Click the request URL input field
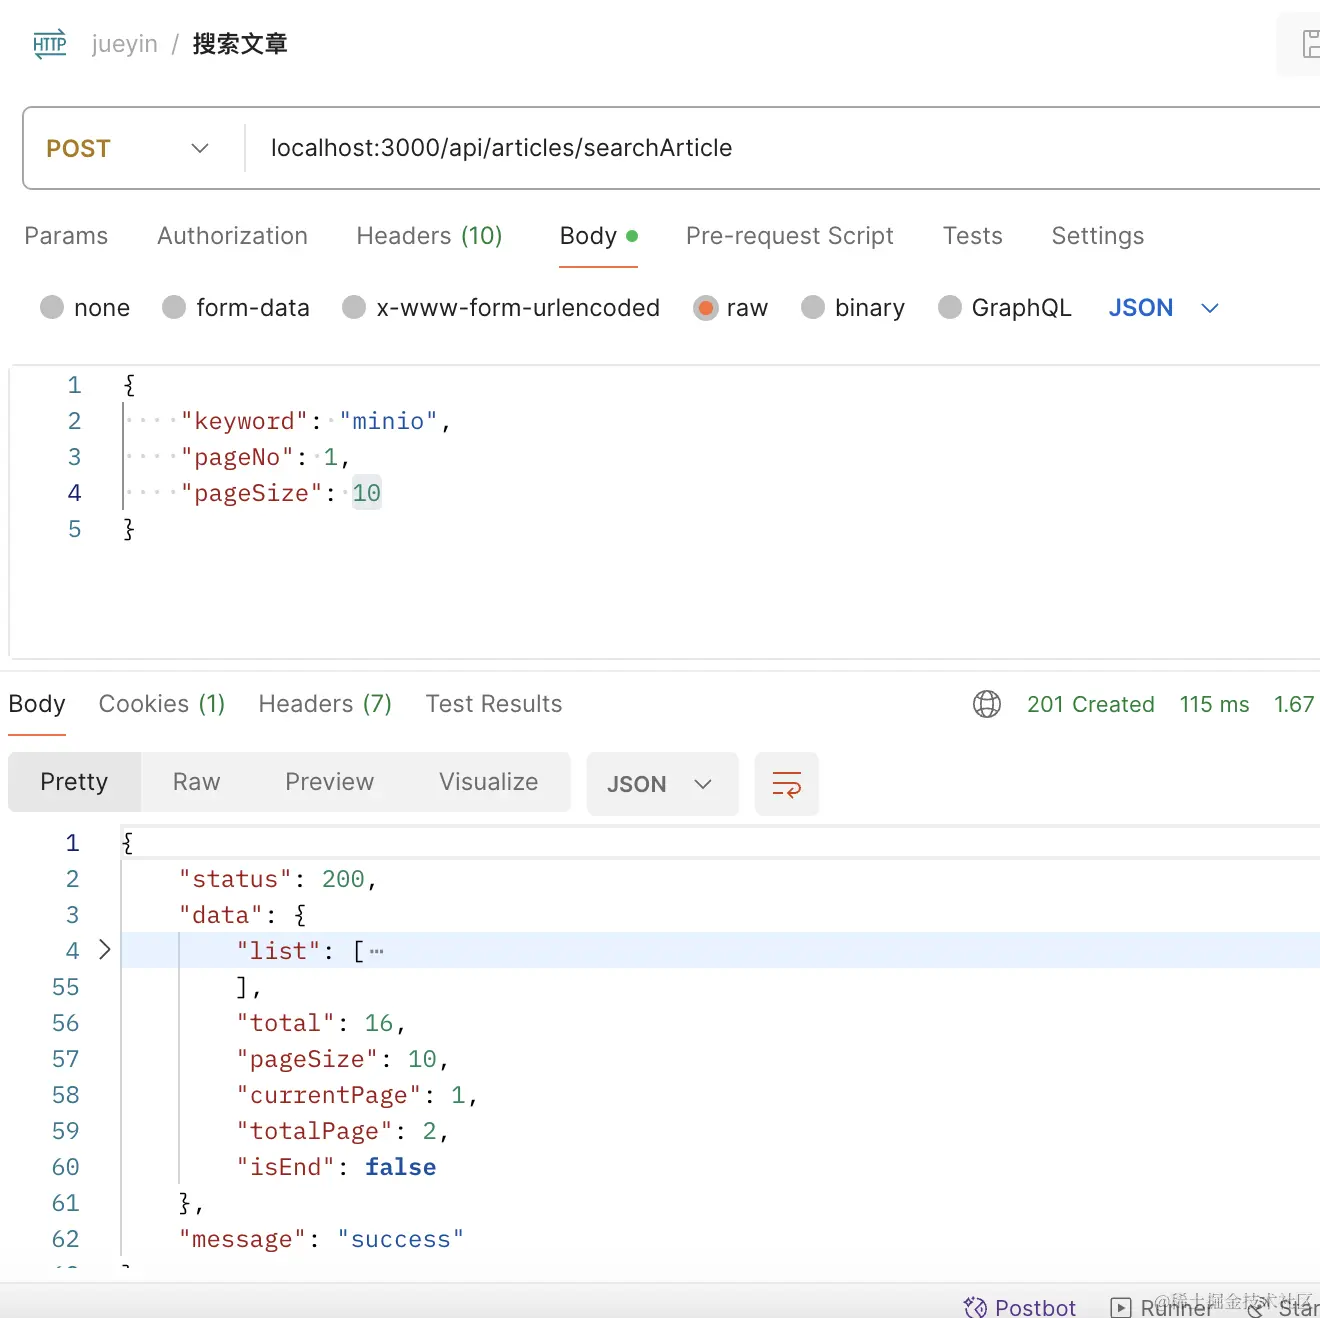The height and width of the screenshot is (1318, 1320). (x=700, y=148)
